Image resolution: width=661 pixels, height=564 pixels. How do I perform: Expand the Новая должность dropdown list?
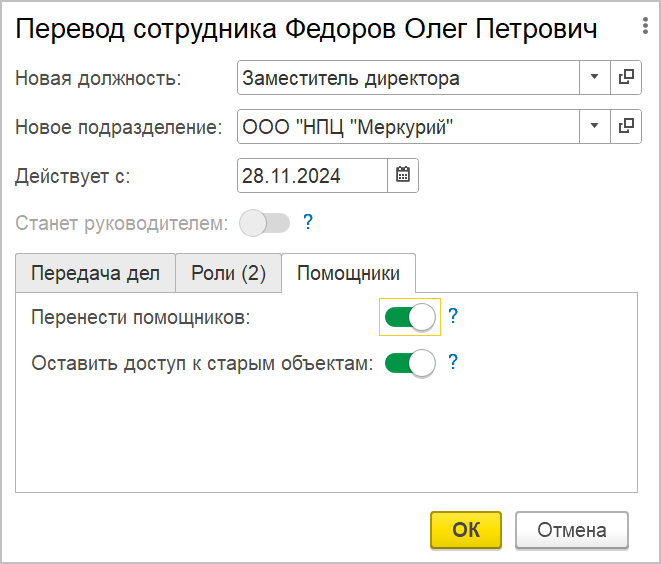click(x=594, y=77)
